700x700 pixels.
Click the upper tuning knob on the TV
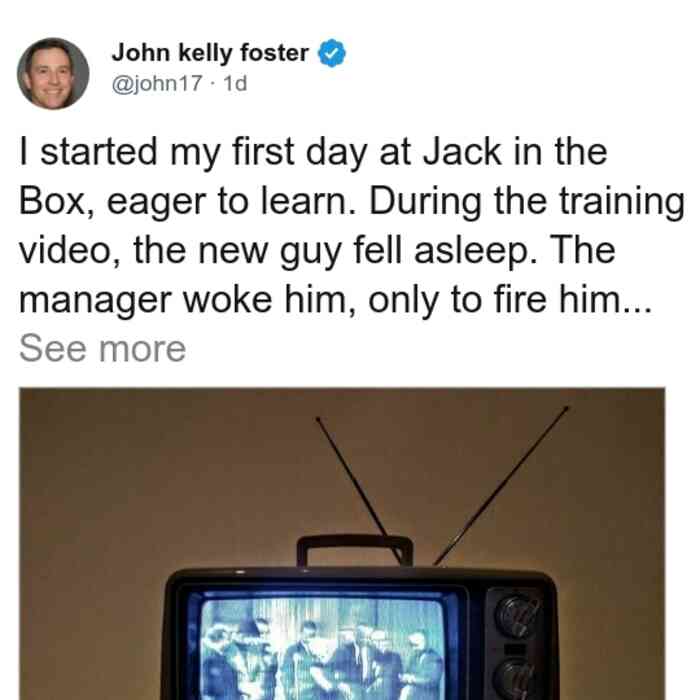[x=517, y=617]
